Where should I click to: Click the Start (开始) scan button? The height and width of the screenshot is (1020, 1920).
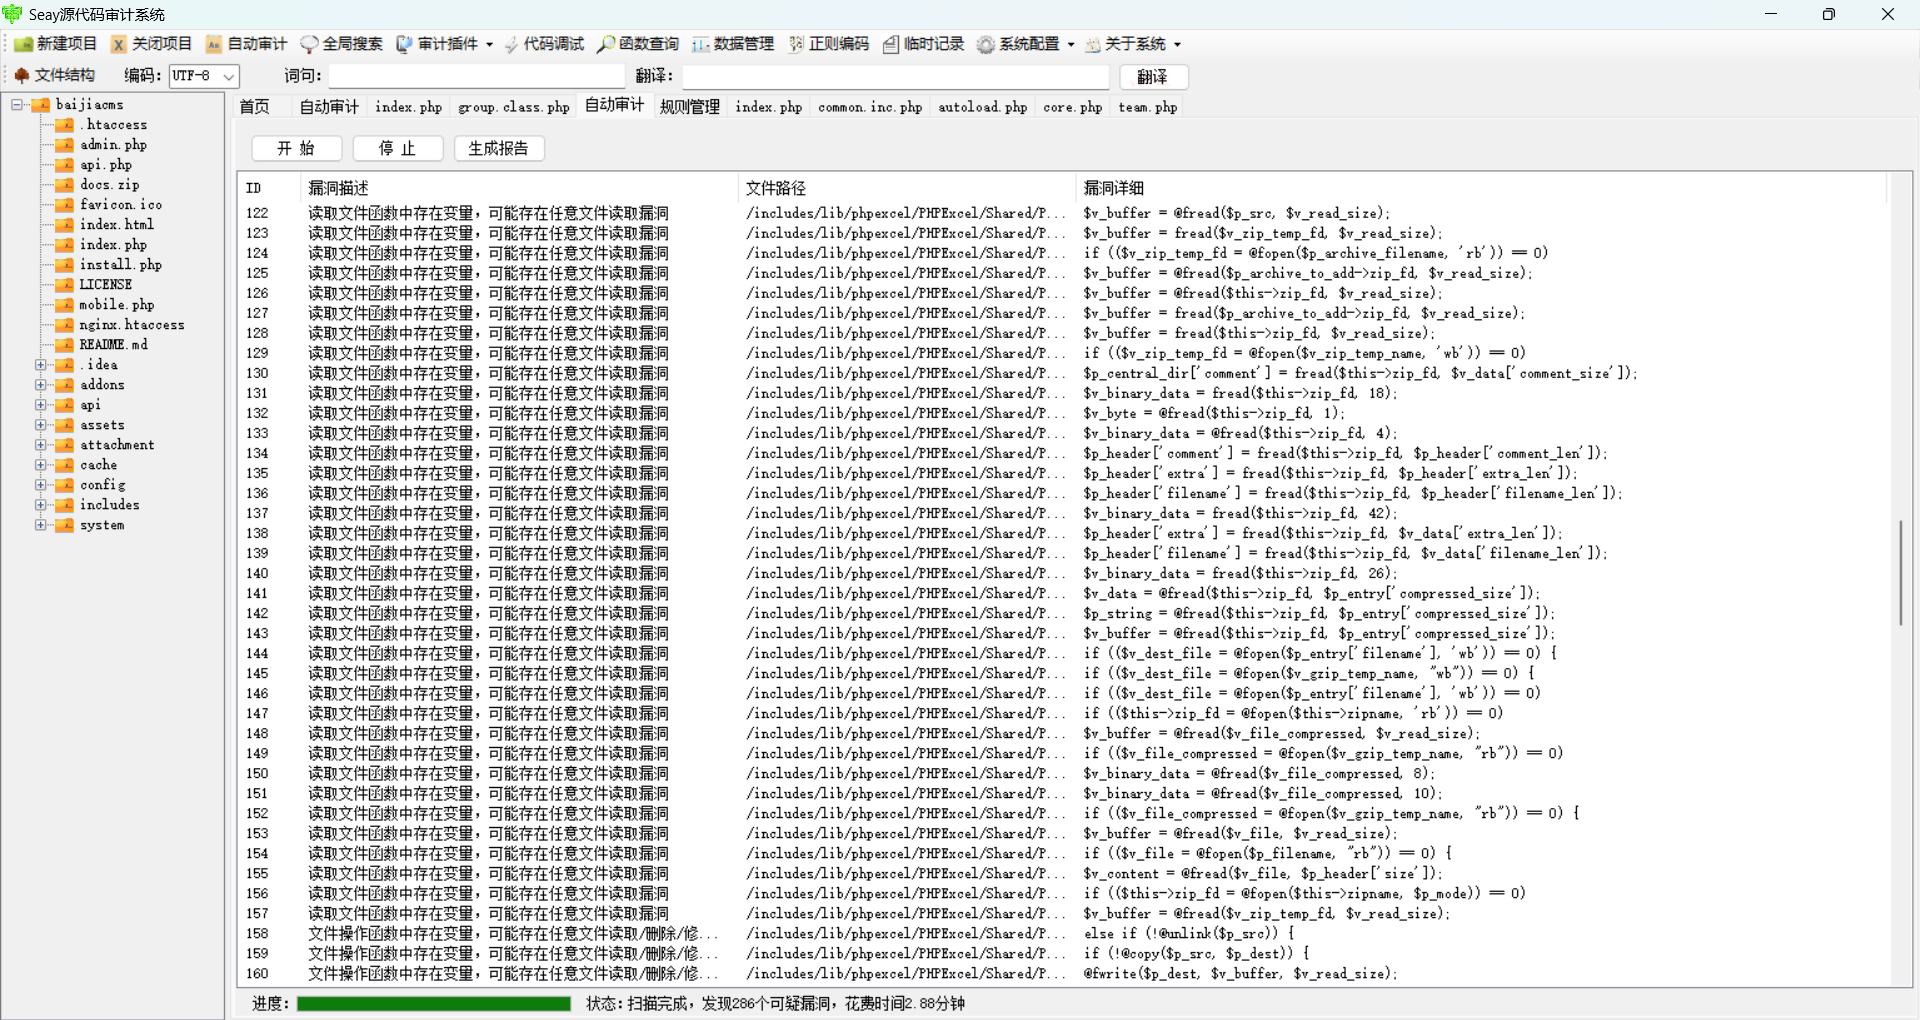click(x=296, y=148)
